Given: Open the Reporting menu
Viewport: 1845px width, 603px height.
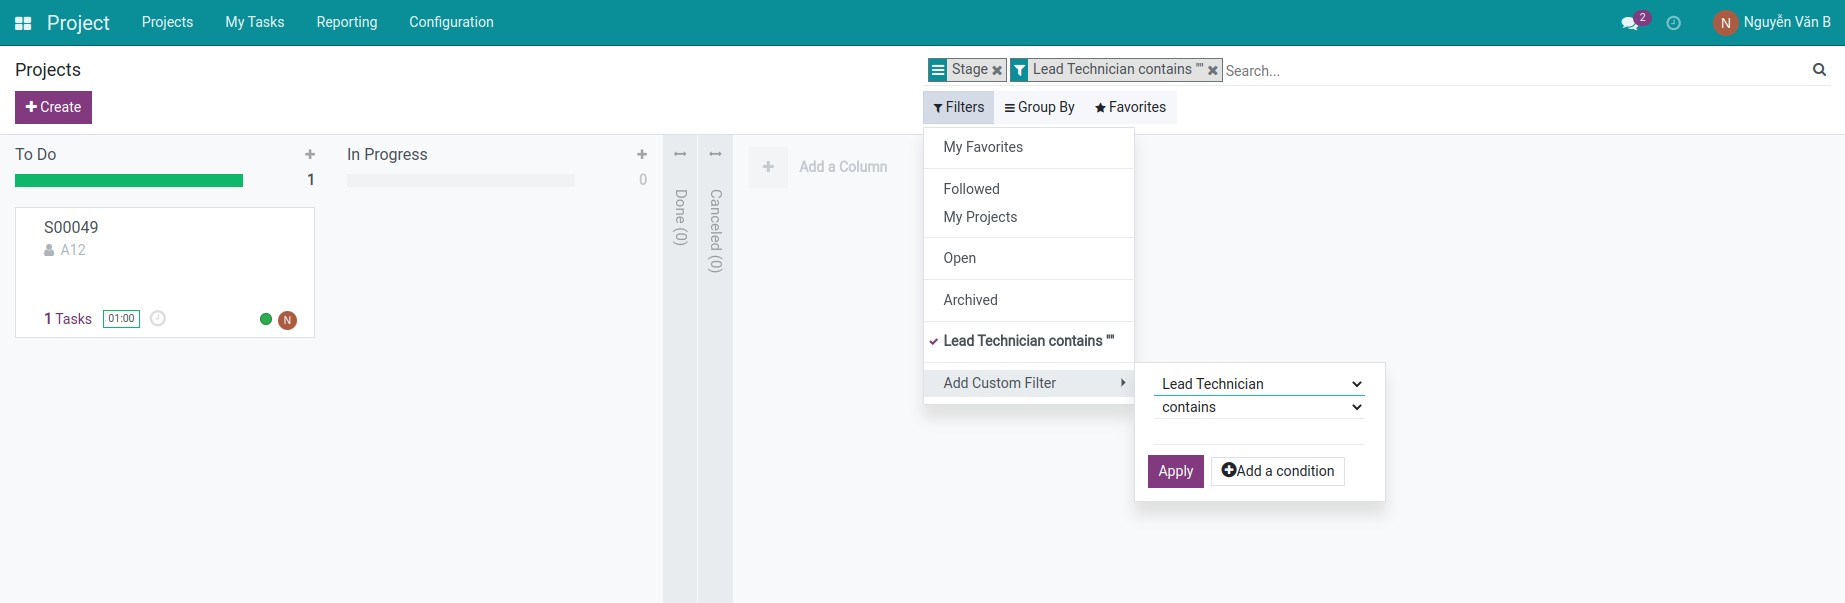Looking at the screenshot, I should pos(347,22).
